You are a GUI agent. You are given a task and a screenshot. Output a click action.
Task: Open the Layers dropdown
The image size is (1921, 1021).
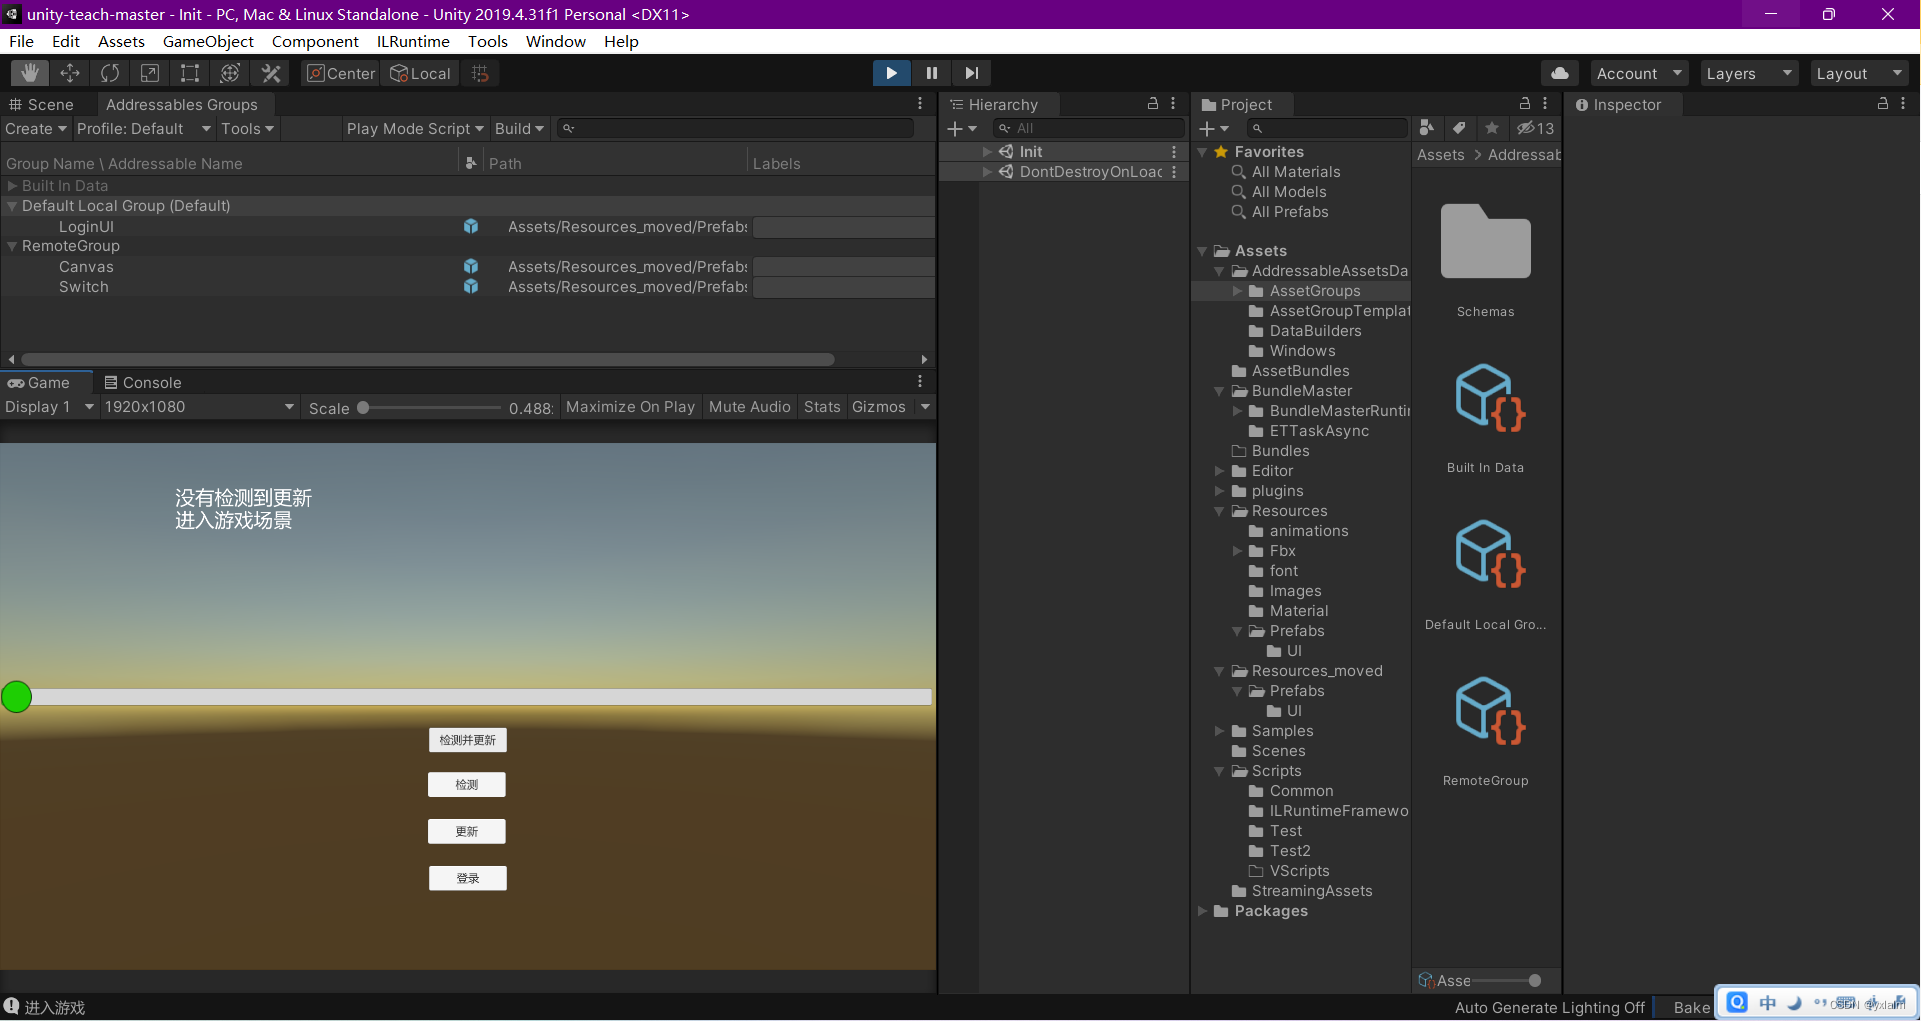click(1748, 74)
